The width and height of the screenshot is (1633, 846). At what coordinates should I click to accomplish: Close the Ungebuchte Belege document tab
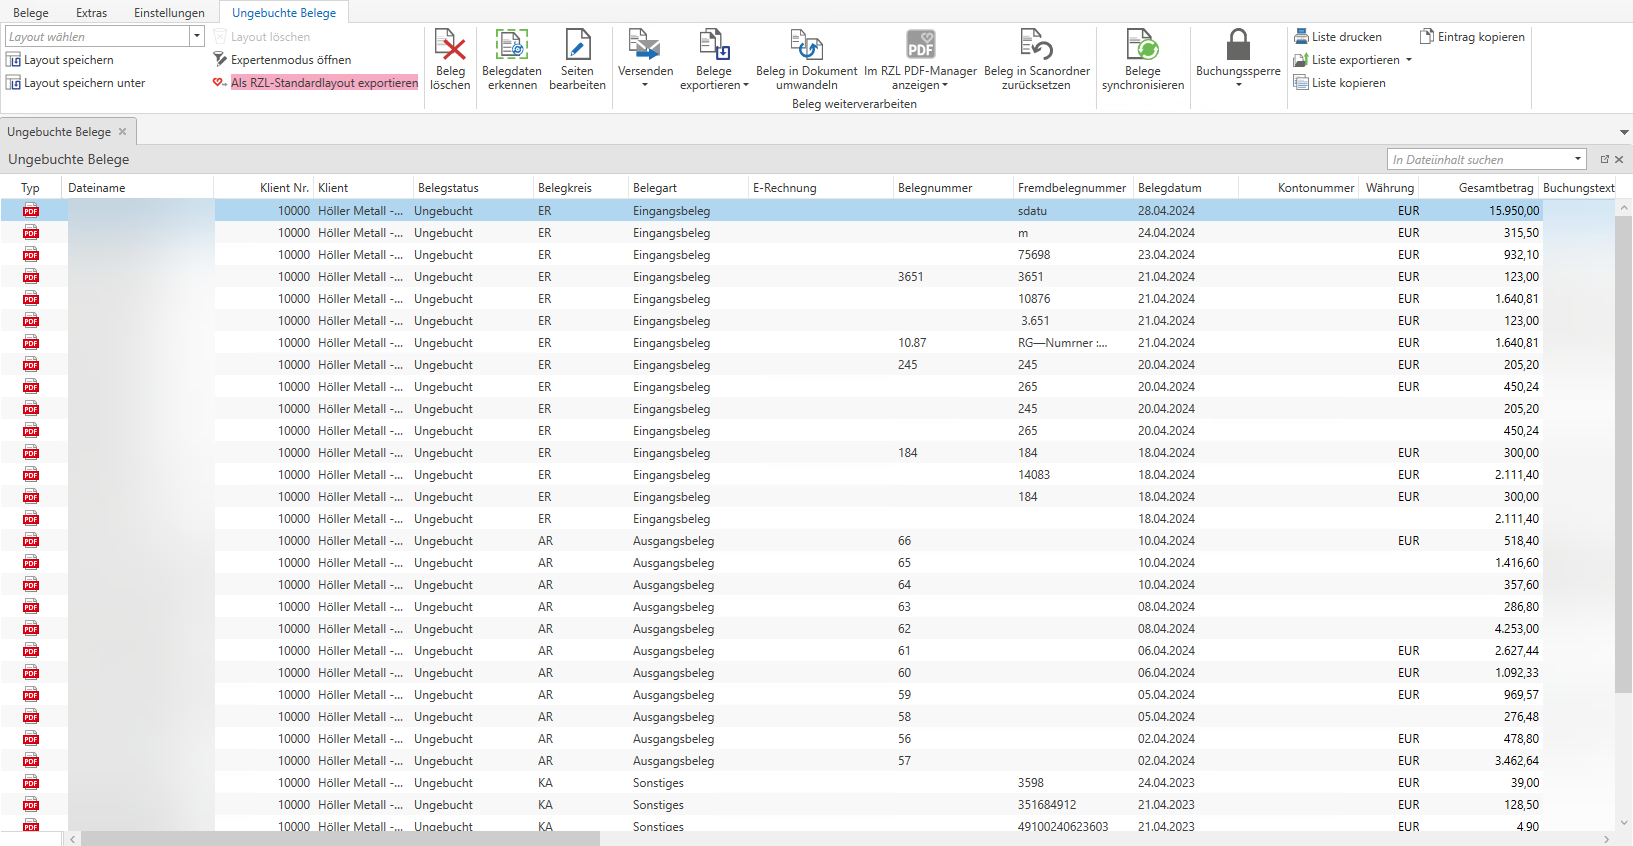pos(123,132)
